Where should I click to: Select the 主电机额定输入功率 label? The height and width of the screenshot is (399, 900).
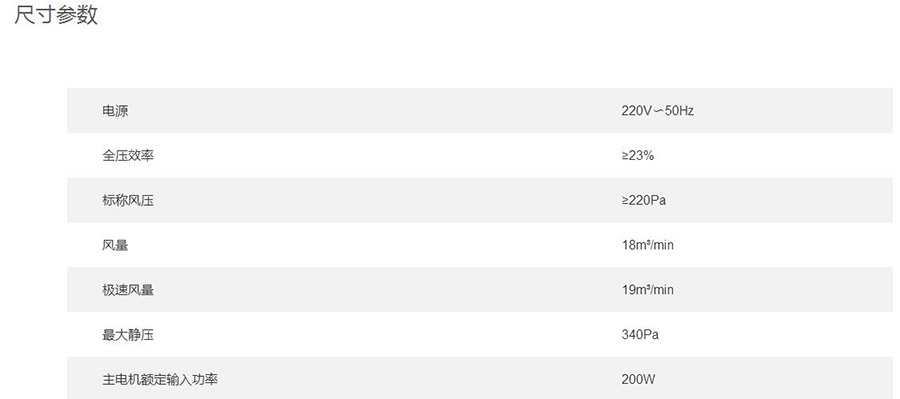tap(160, 379)
